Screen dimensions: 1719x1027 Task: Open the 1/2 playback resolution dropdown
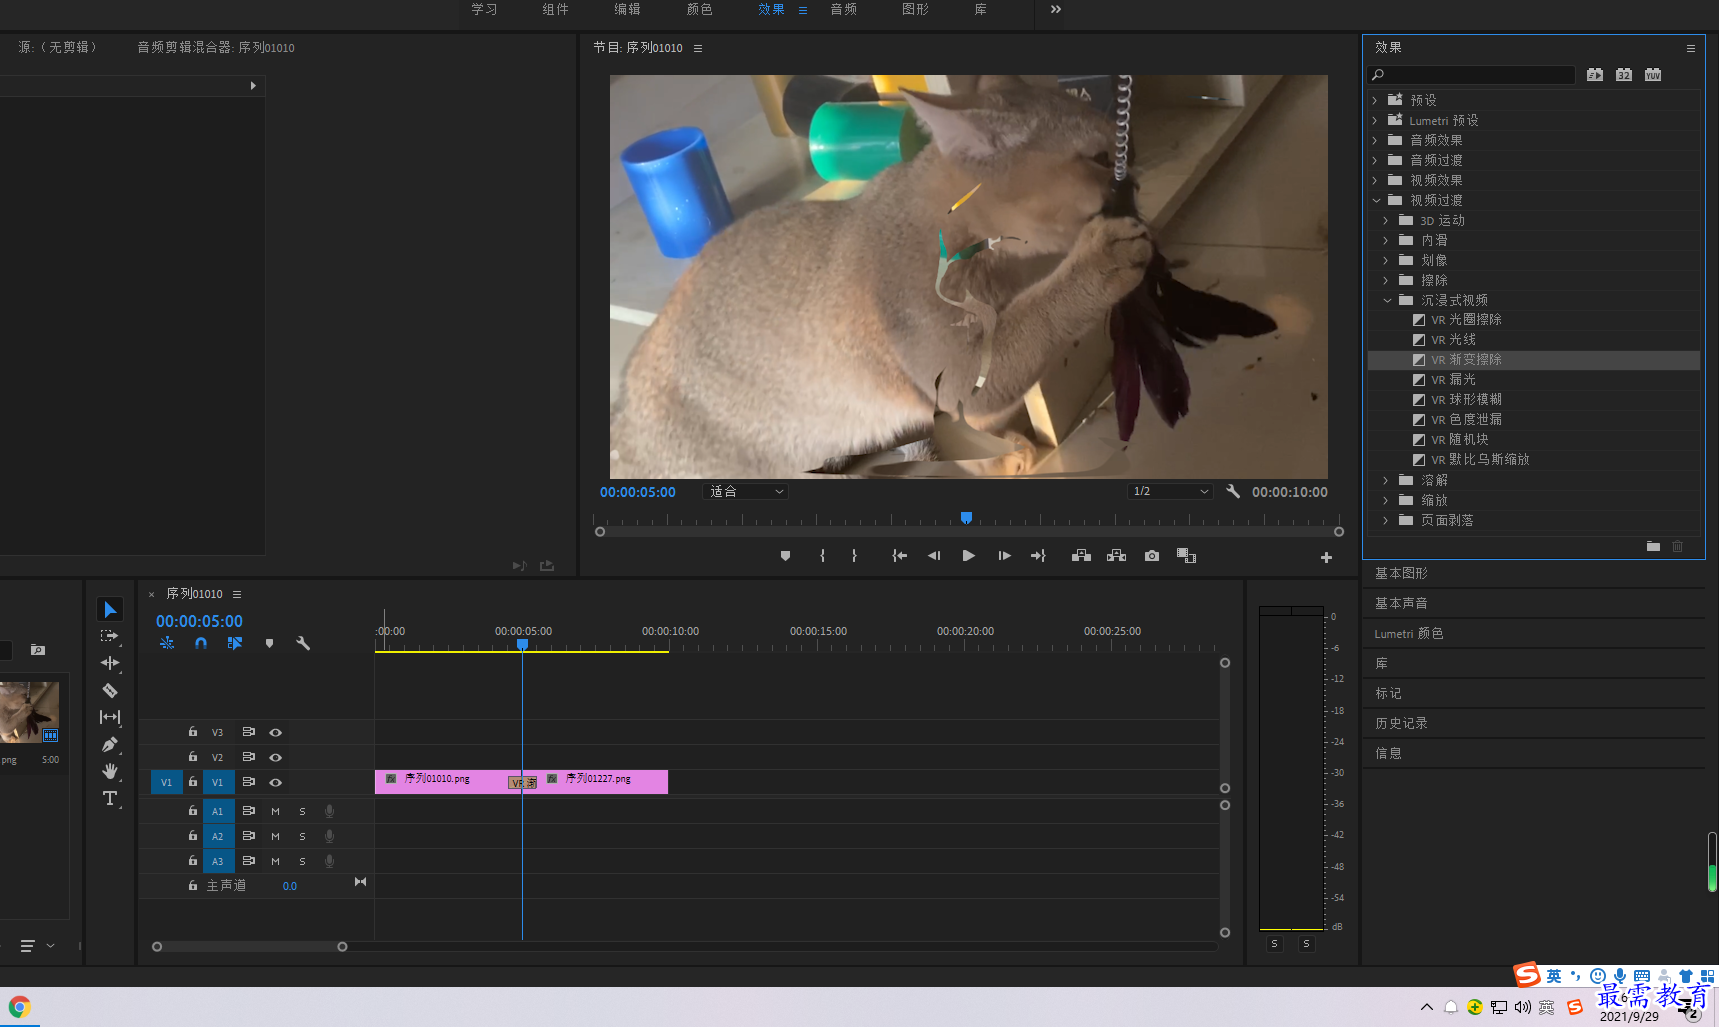tap(1170, 492)
